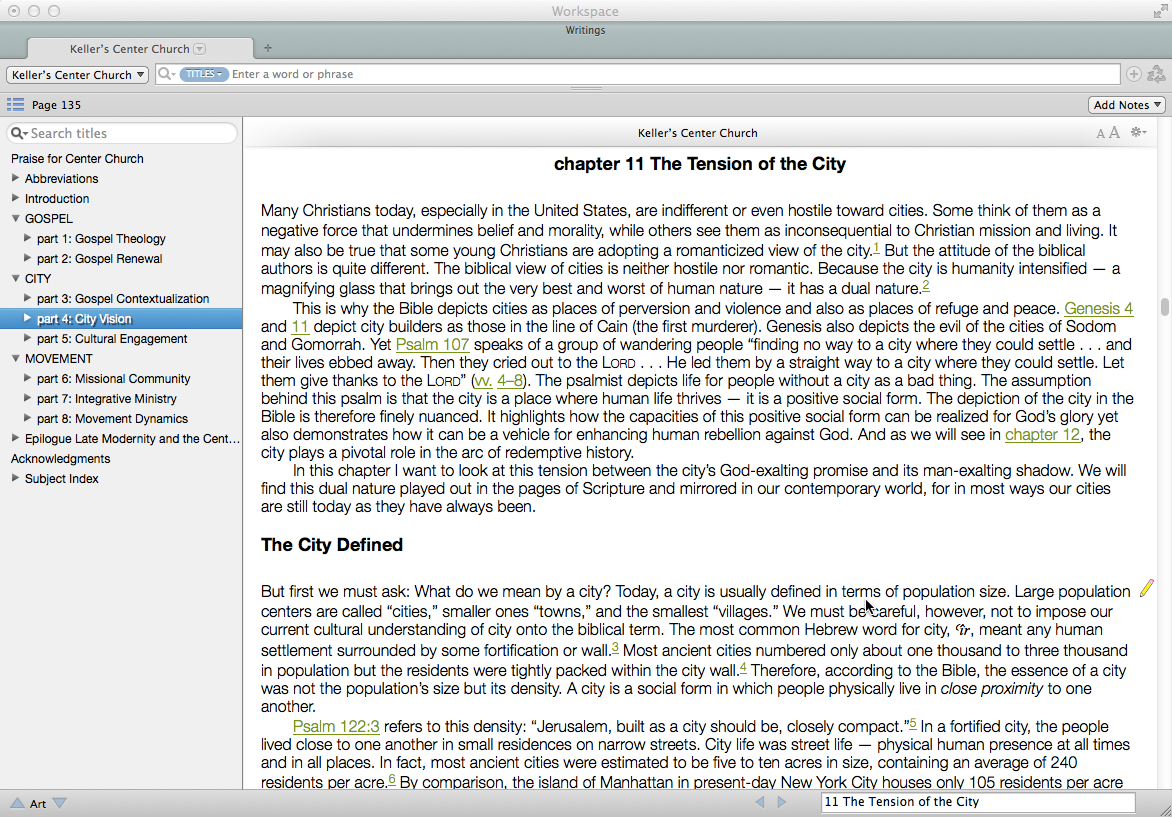Expand part 2: Gospel Renewal
Image resolution: width=1172 pixels, height=817 pixels.
coord(28,258)
